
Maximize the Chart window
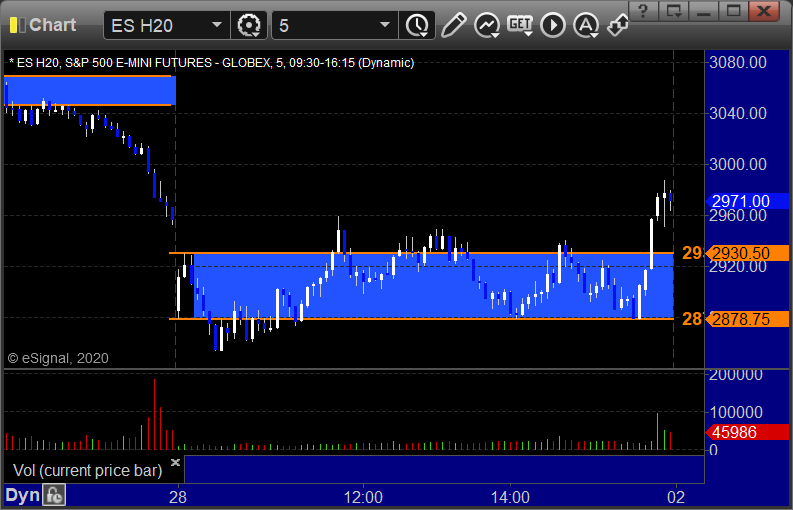tap(733, 11)
